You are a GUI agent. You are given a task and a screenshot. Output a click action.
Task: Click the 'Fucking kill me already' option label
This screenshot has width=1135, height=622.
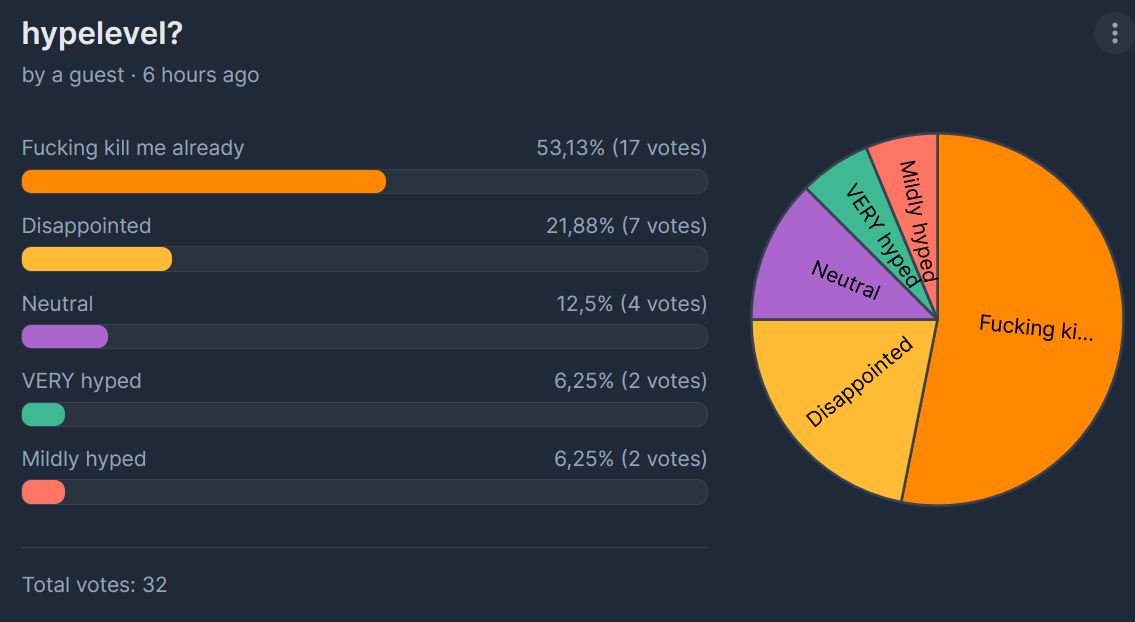click(133, 148)
